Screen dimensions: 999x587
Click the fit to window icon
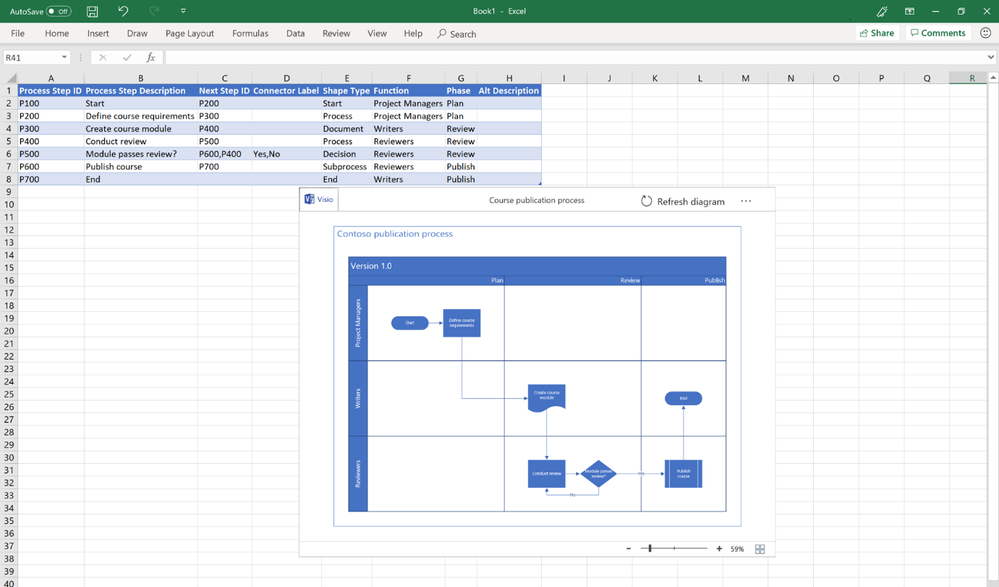pyautogui.click(x=759, y=549)
